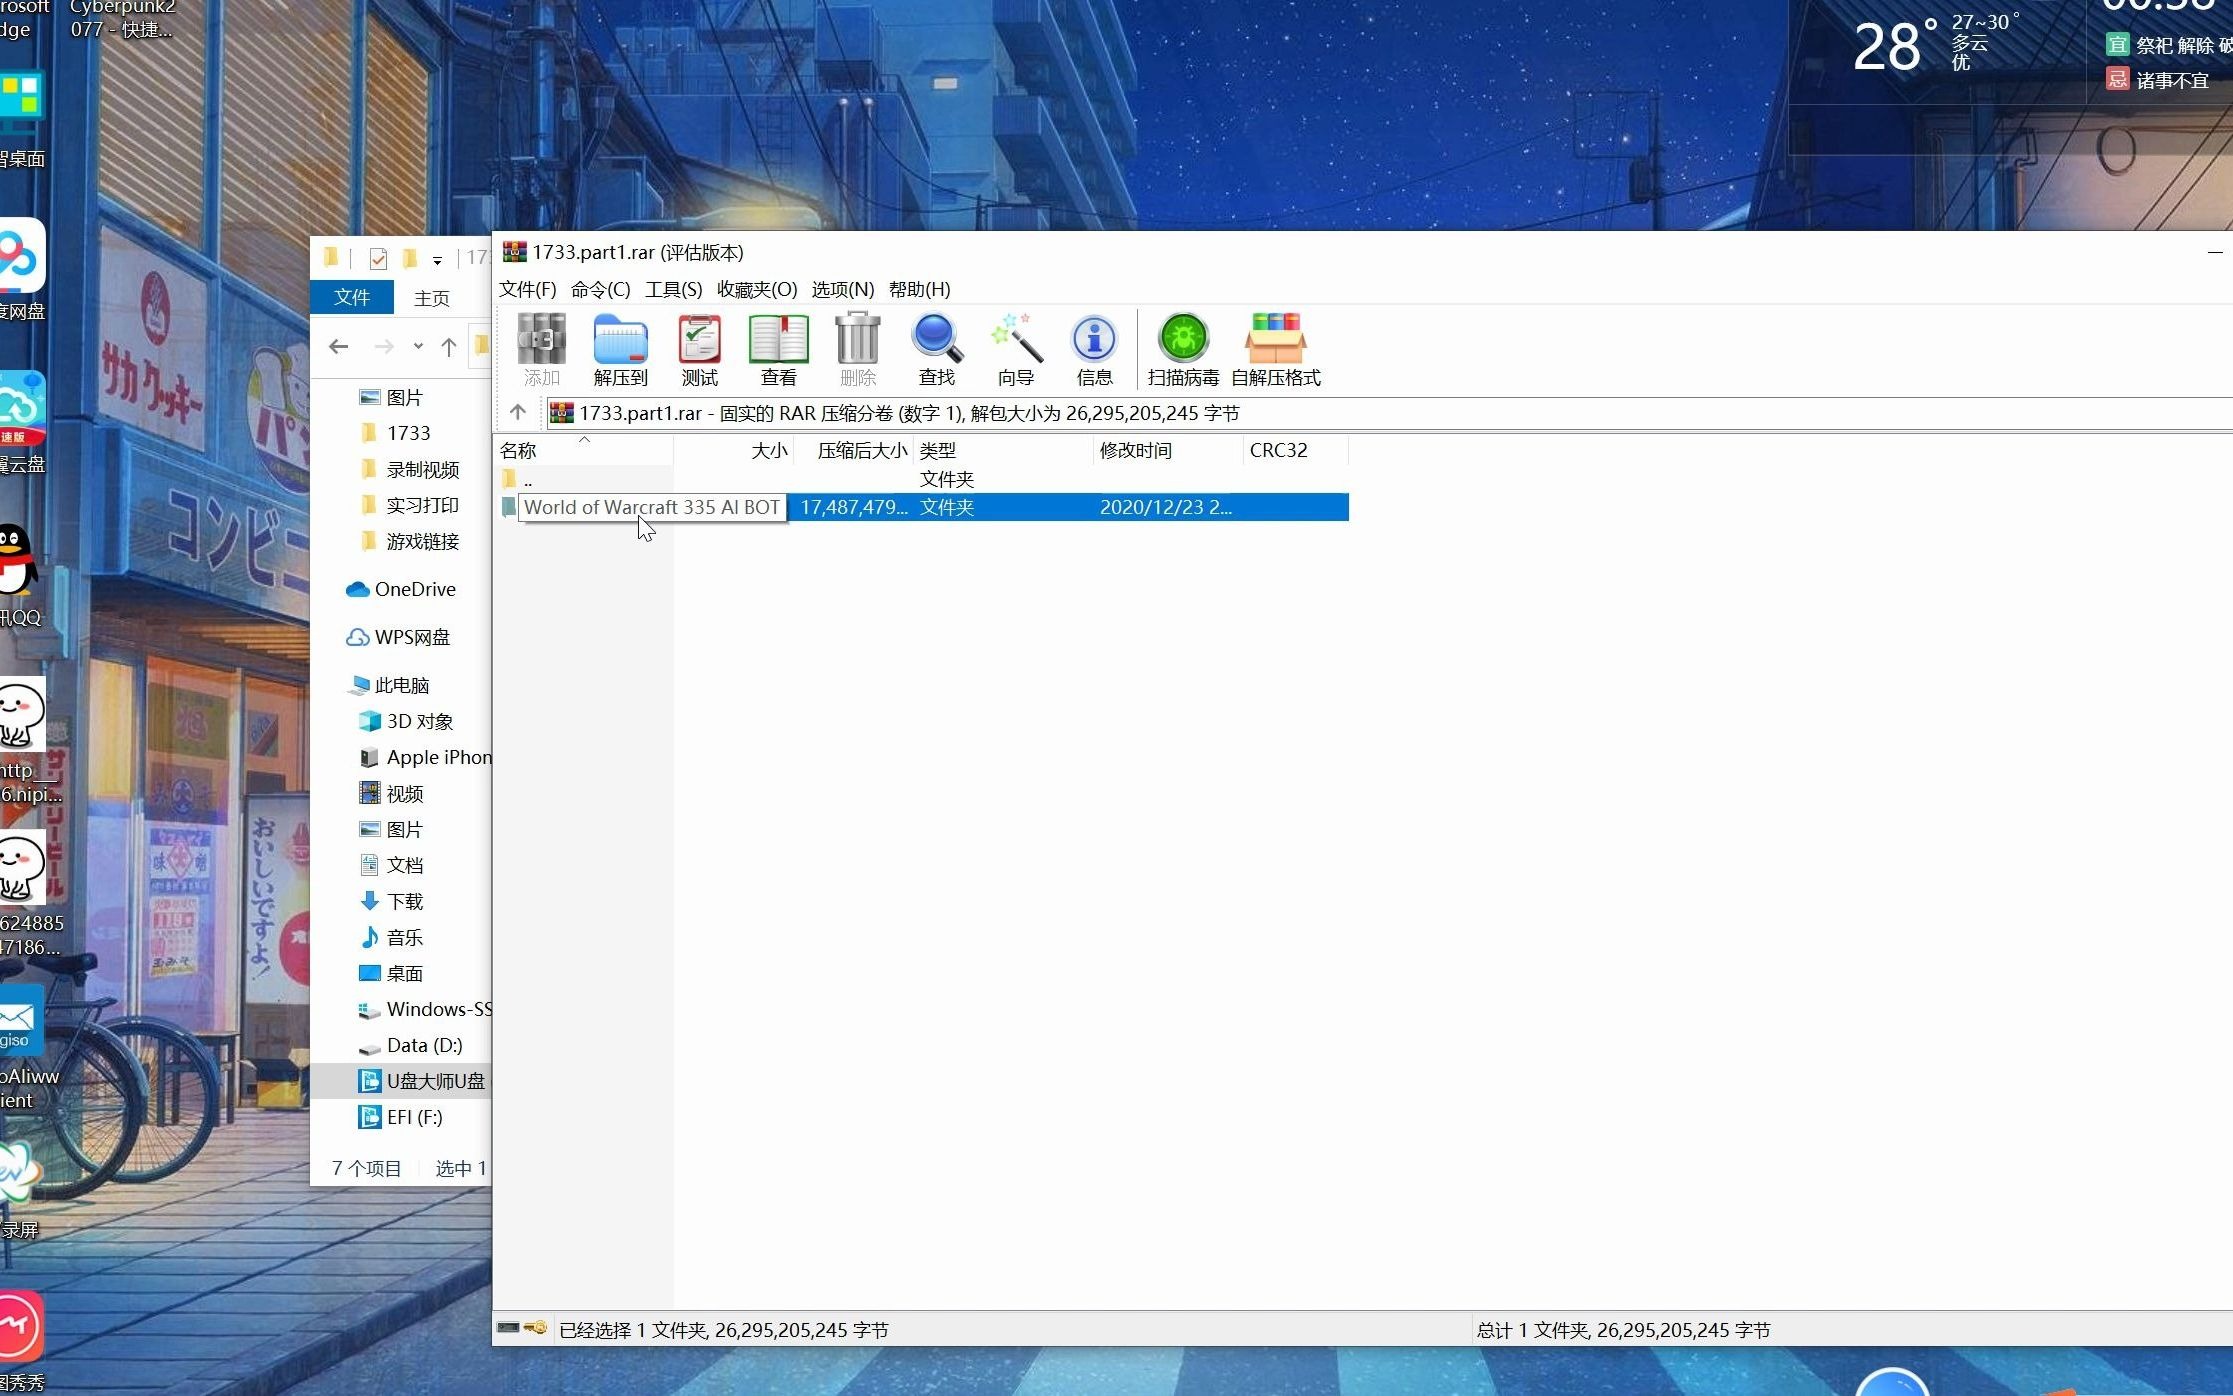This screenshot has width=2233, height=1396.
Task: Click the 测试 (Test) toolbar icon
Action: tap(699, 349)
